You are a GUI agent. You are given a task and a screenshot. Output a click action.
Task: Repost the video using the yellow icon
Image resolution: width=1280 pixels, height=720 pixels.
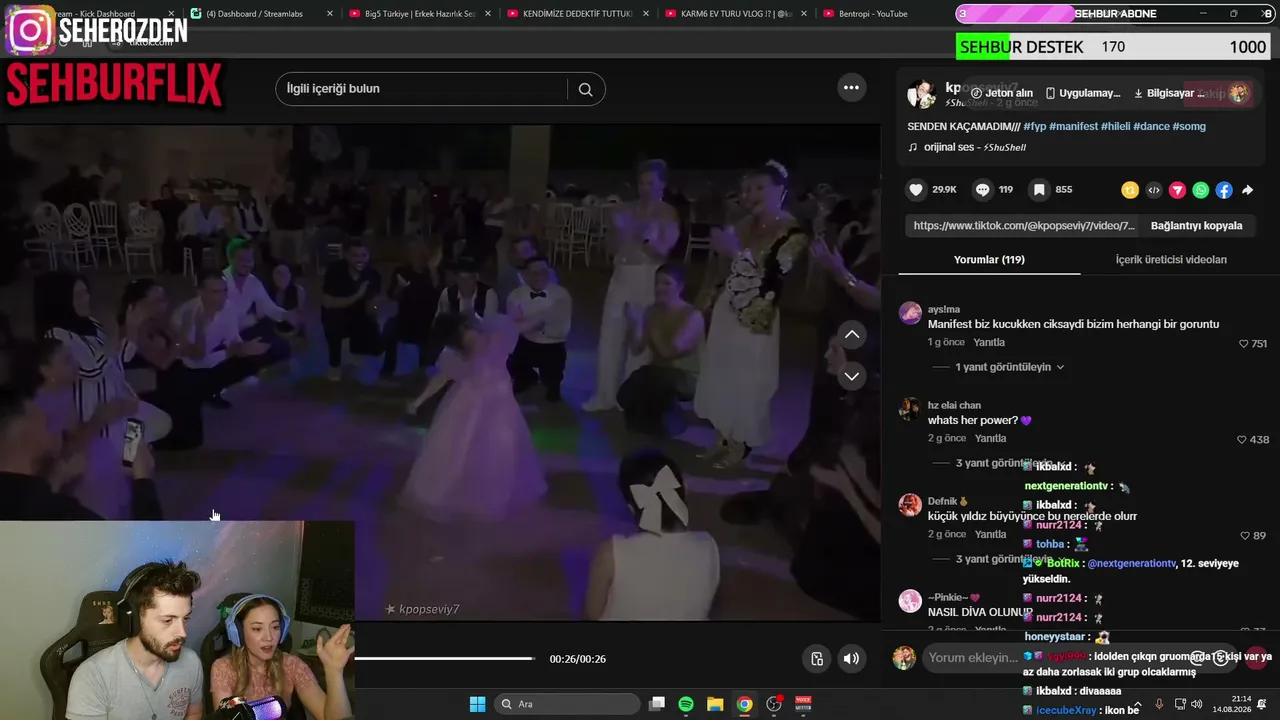1130,190
